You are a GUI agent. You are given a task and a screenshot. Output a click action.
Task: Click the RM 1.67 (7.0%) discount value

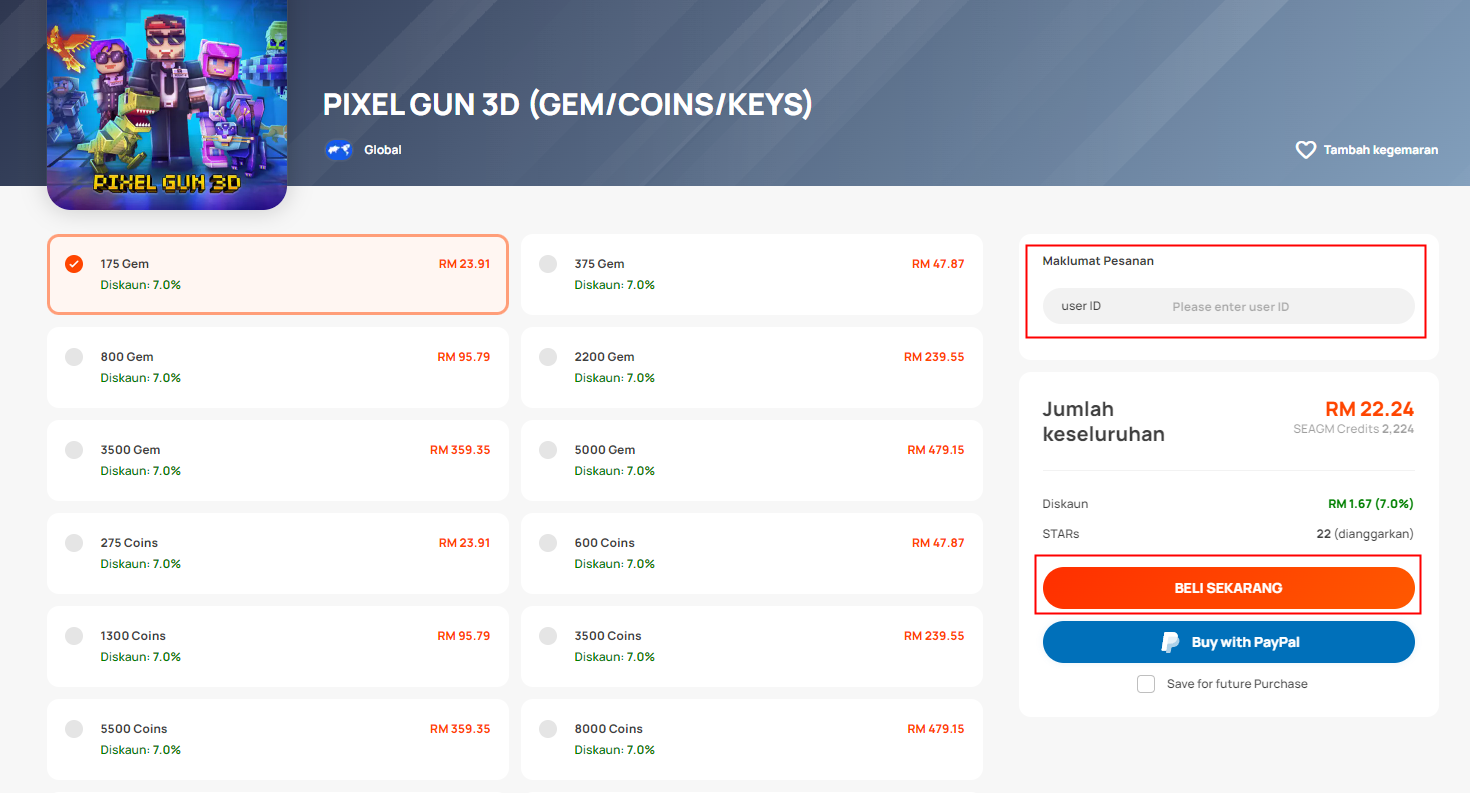pyautogui.click(x=1370, y=504)
